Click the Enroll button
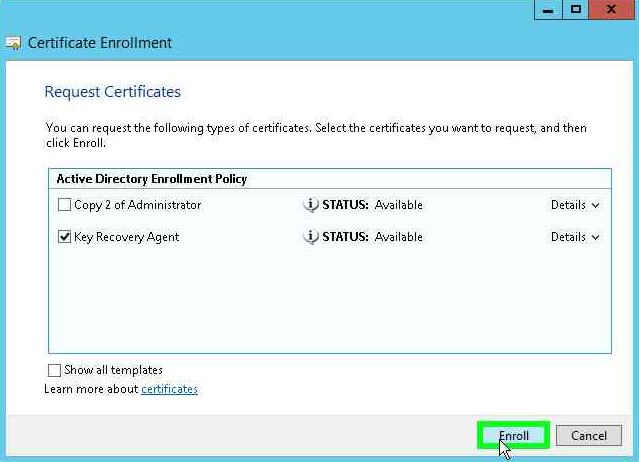The height and width of the screenshot is (462, 639). (x=513, y=436)
